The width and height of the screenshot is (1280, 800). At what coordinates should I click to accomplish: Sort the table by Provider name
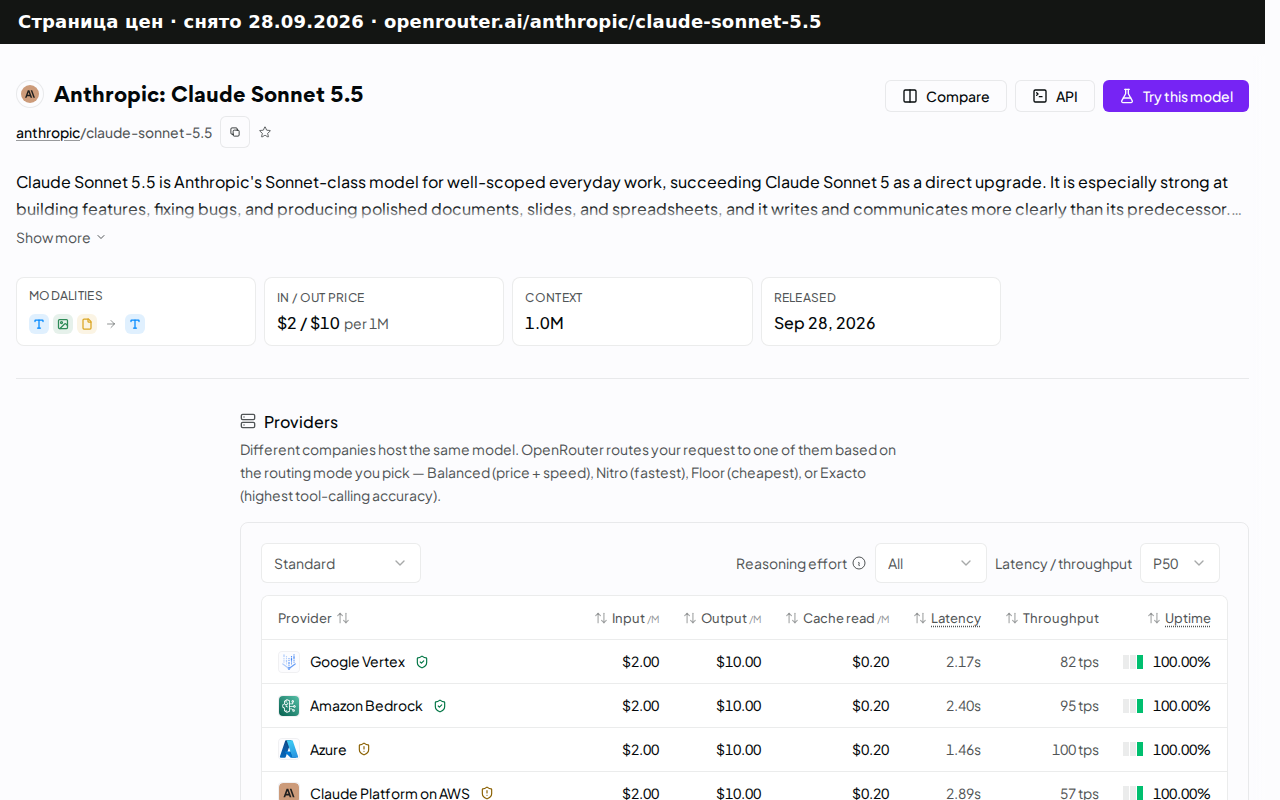pos(314,618)
